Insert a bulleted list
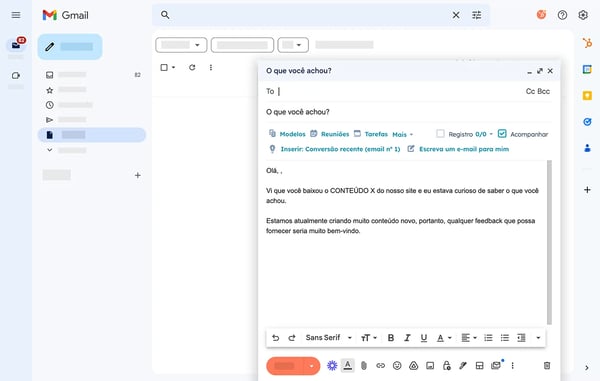This screenshot has width=600, height=381. pos(505,338)
